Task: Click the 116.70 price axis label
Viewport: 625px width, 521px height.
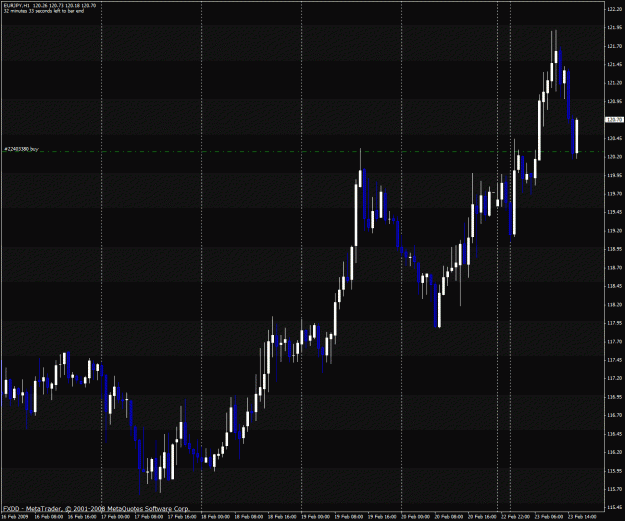Action: click(614, 415)
